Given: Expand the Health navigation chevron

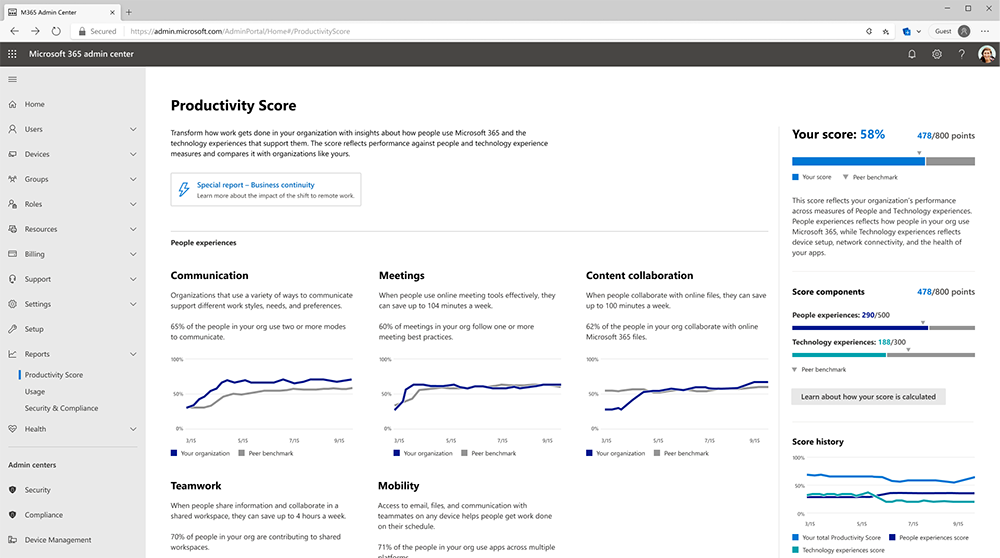Looking at the screenshot, I should pyautogui.click(x=133, y=429).
